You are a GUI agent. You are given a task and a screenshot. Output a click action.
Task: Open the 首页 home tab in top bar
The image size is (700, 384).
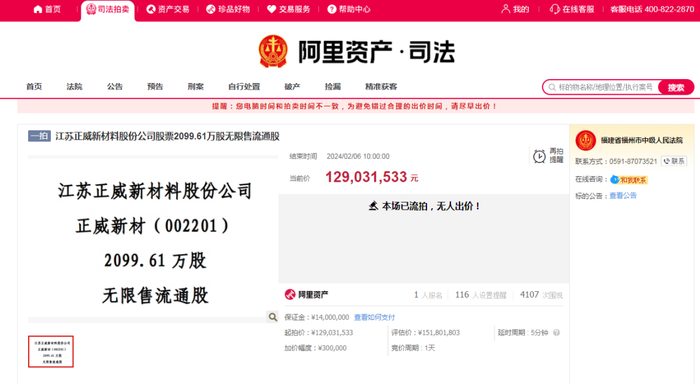pos(47,9)
